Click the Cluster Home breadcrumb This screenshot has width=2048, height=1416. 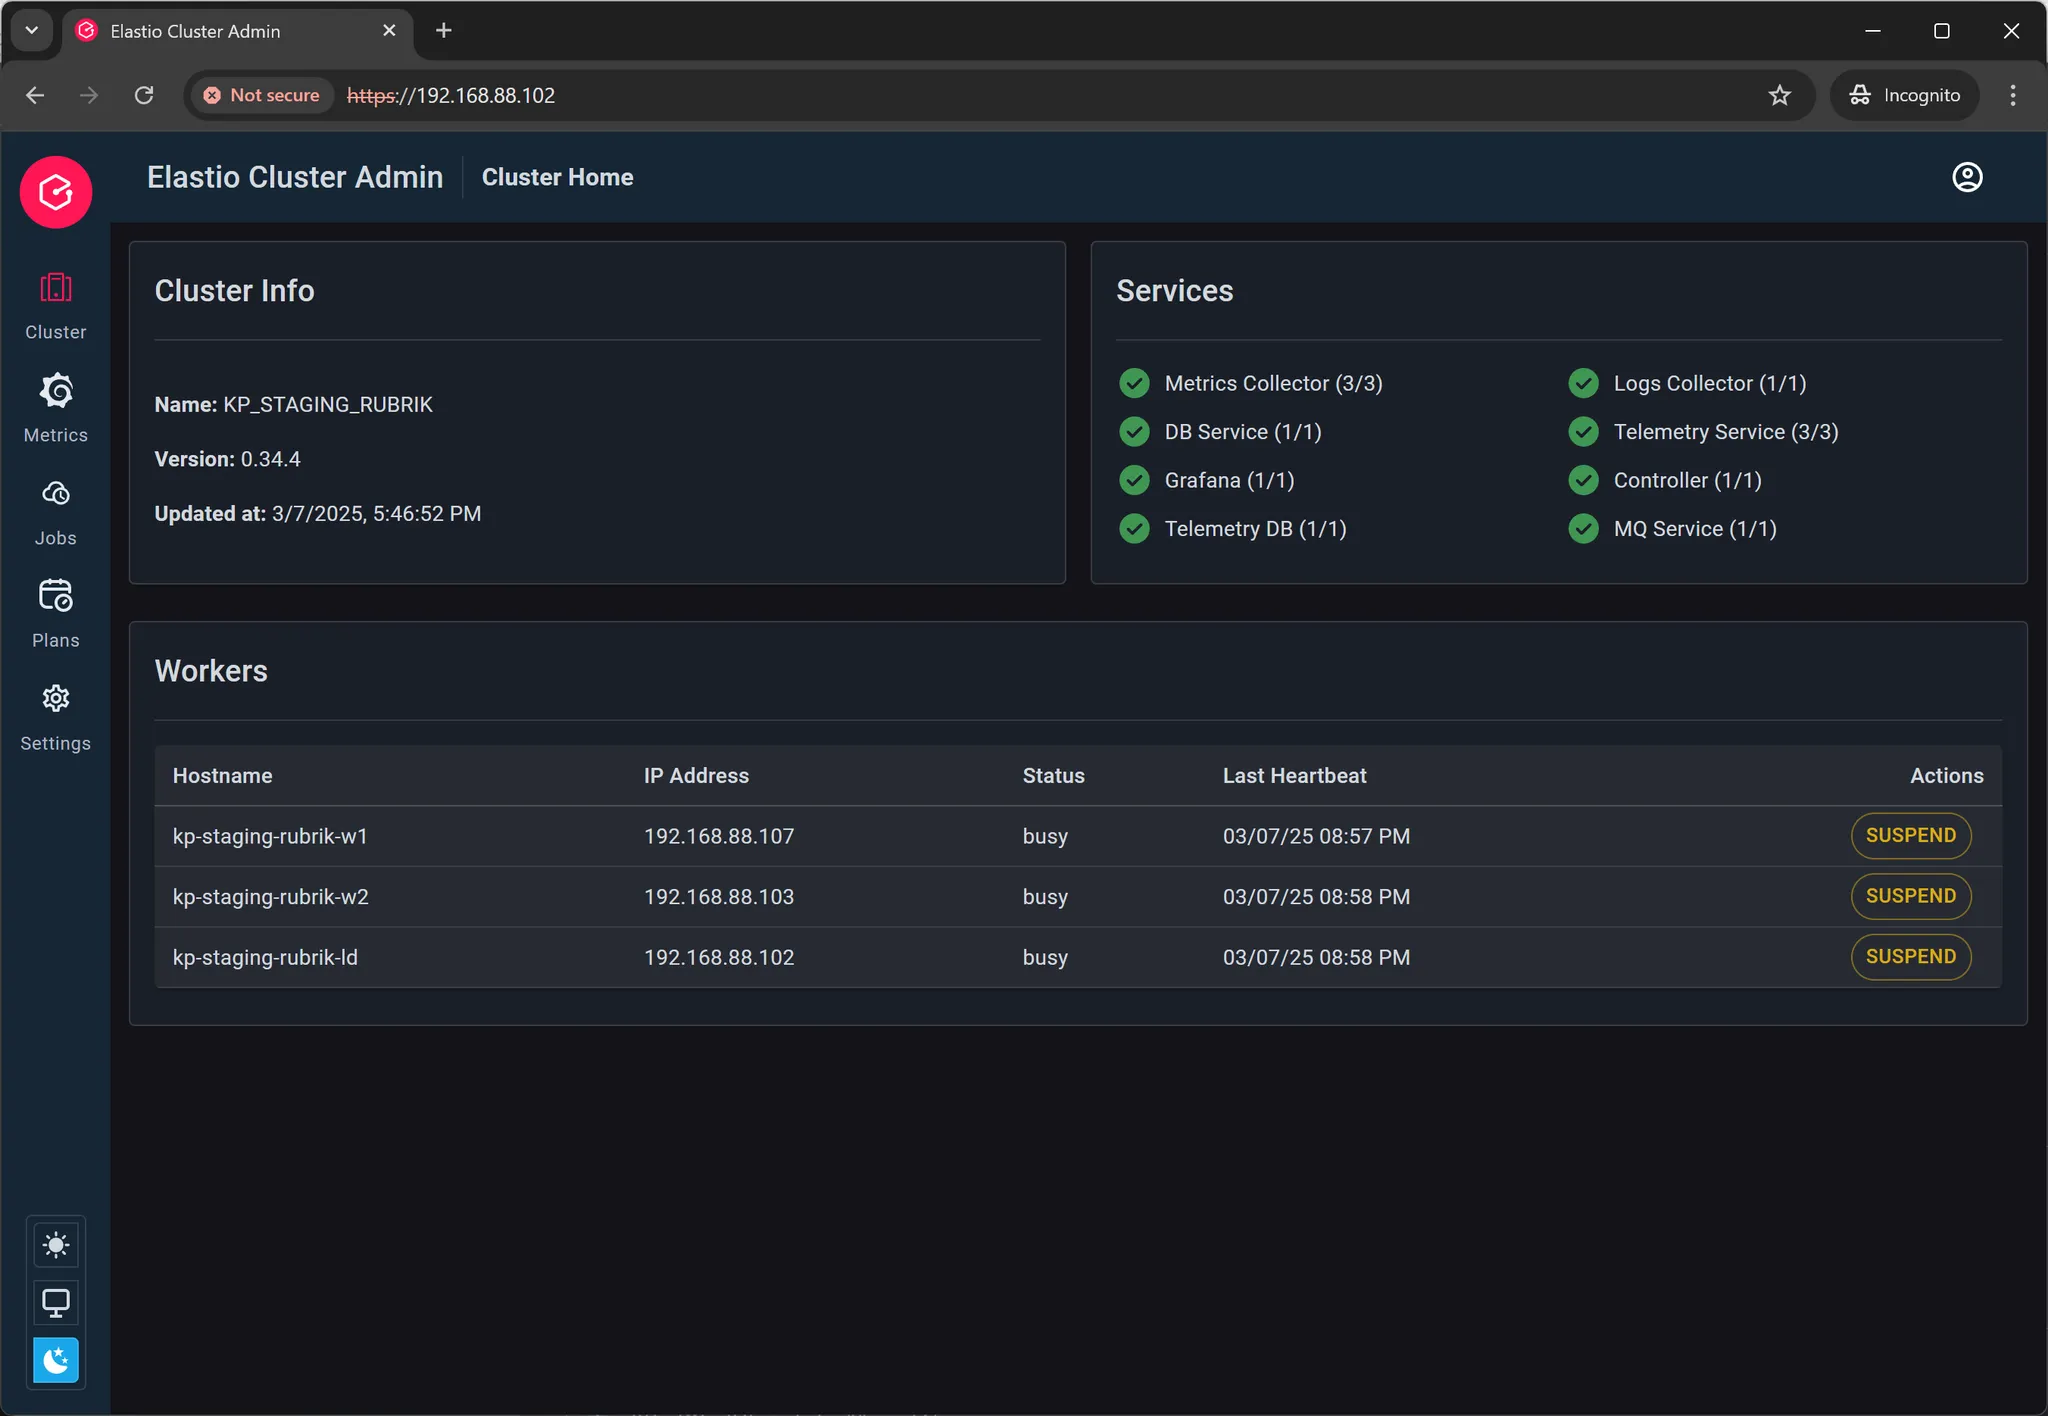click(x=557, y=177)
